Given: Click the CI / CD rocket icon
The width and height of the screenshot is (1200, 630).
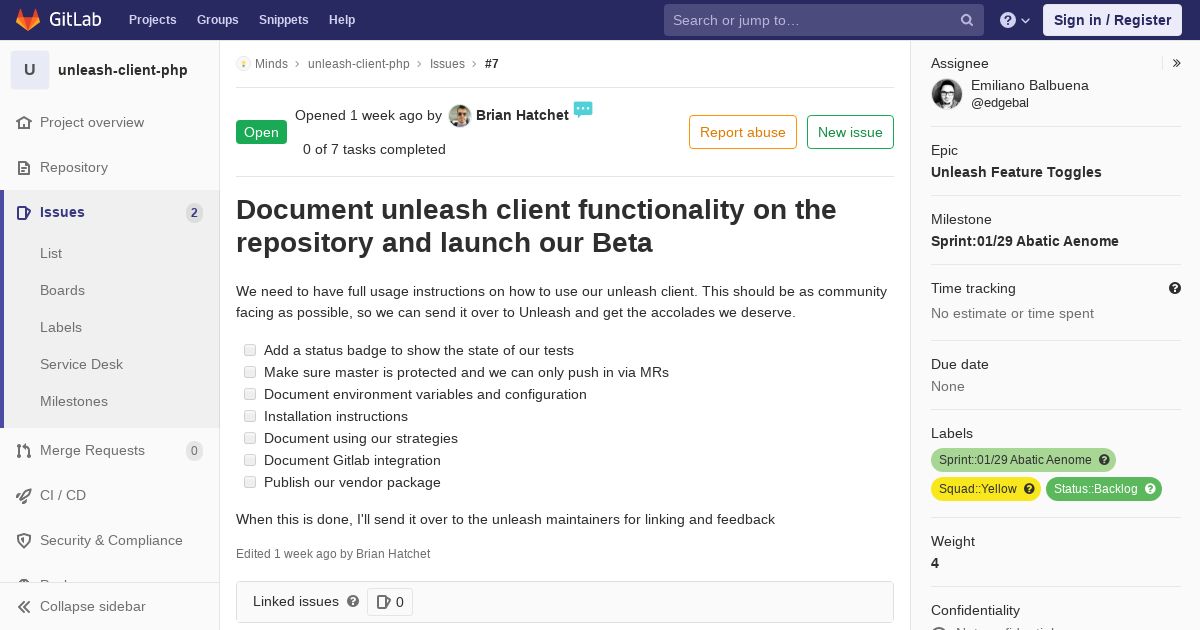Looking at the screenshot, I should 24,495.
